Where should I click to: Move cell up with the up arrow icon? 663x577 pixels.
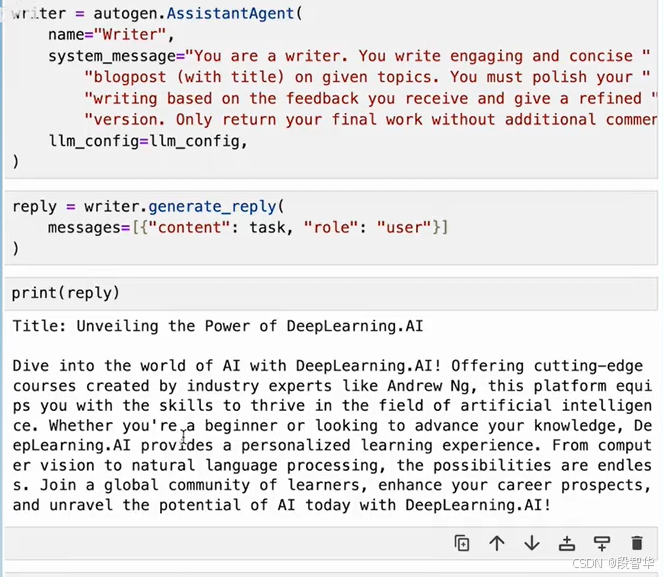pos(497,543)
